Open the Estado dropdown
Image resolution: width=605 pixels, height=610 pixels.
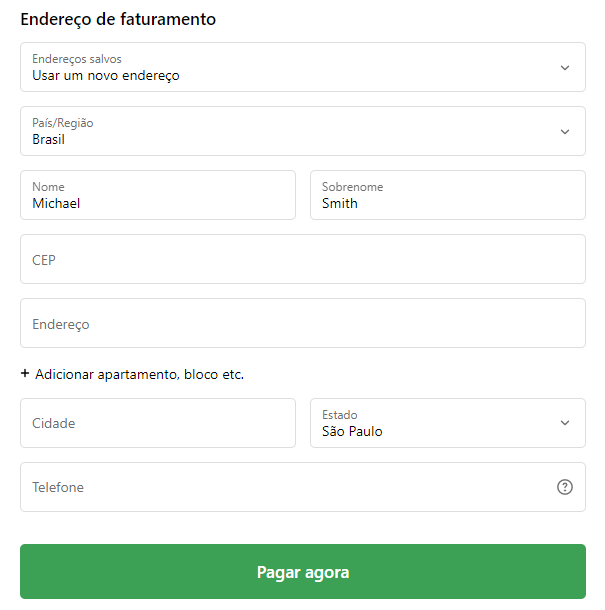coord(447,423)
